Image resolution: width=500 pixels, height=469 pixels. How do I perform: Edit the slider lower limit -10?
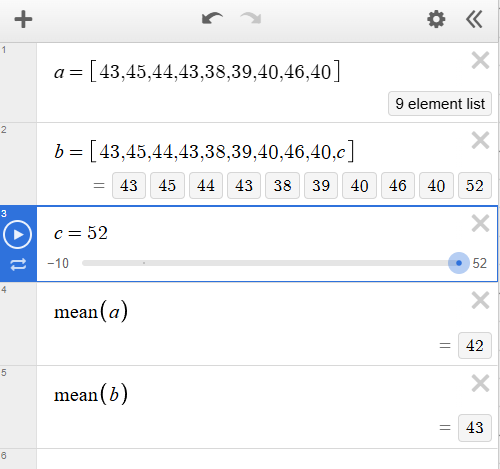(x=58, y=263)
